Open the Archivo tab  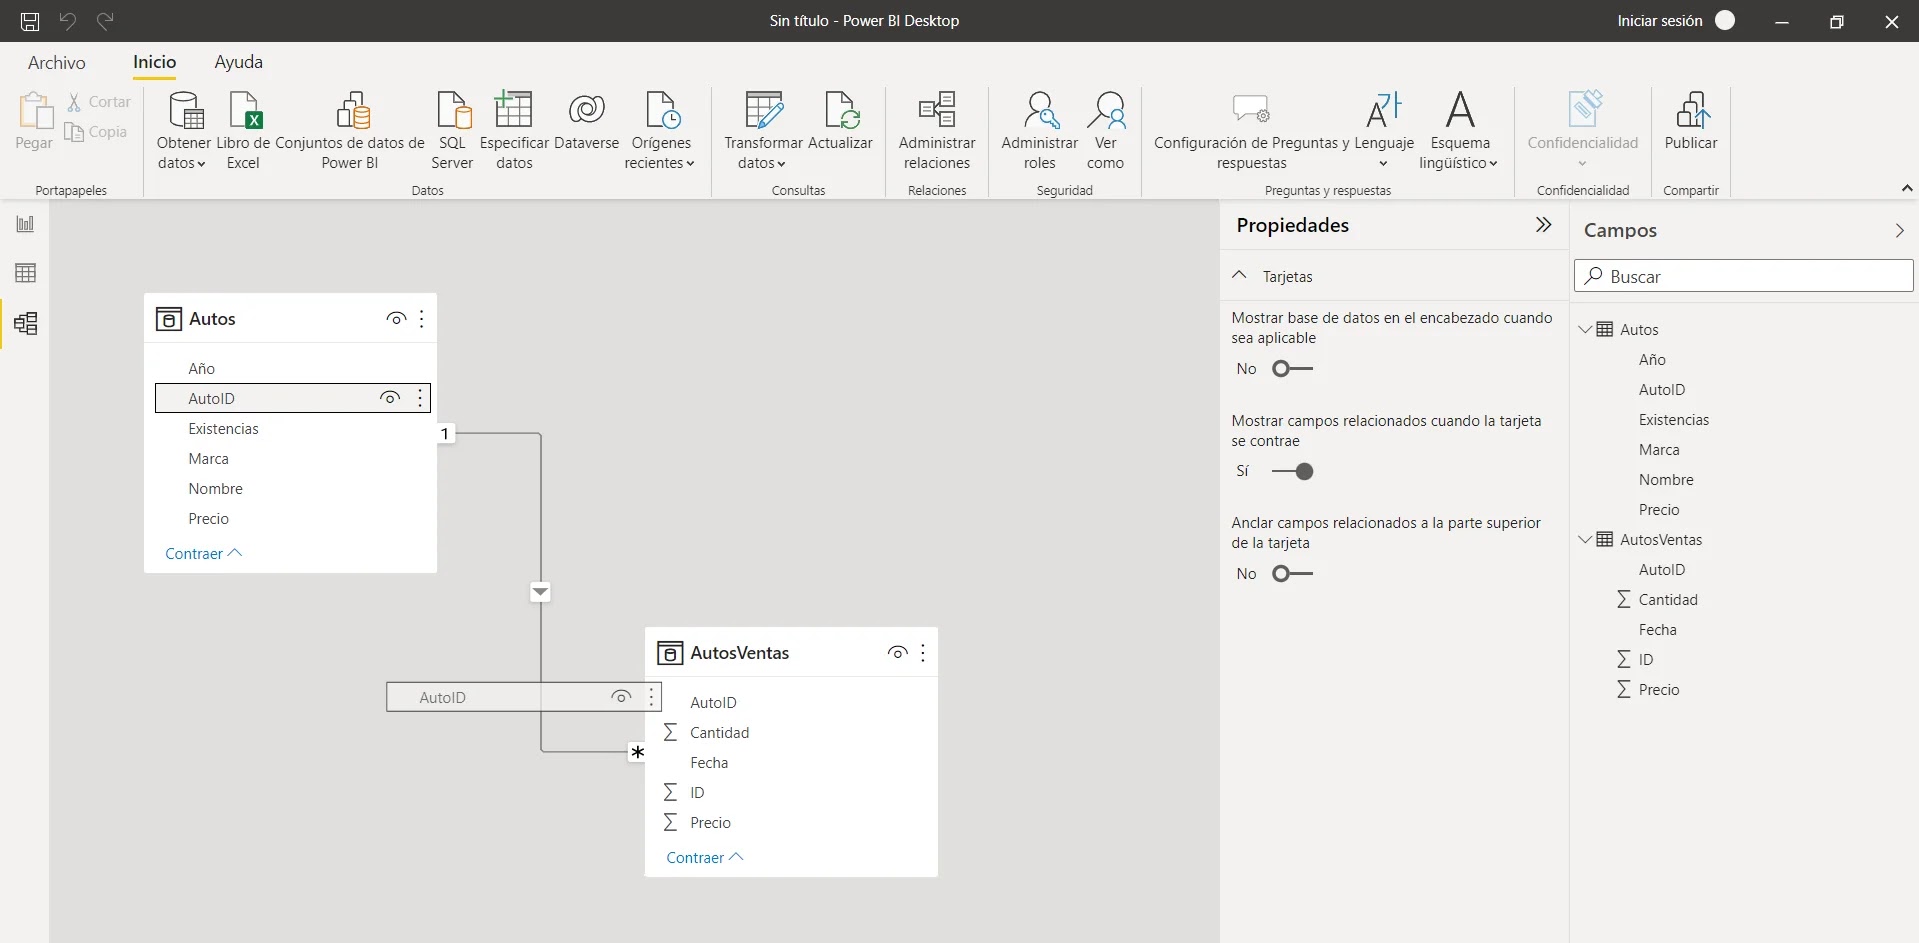(57, 62)
